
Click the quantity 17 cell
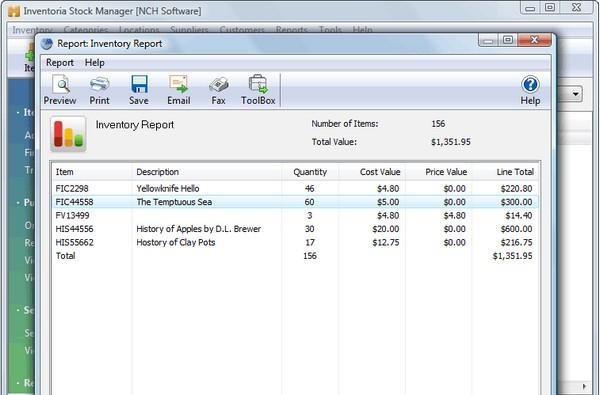point(310,242)
